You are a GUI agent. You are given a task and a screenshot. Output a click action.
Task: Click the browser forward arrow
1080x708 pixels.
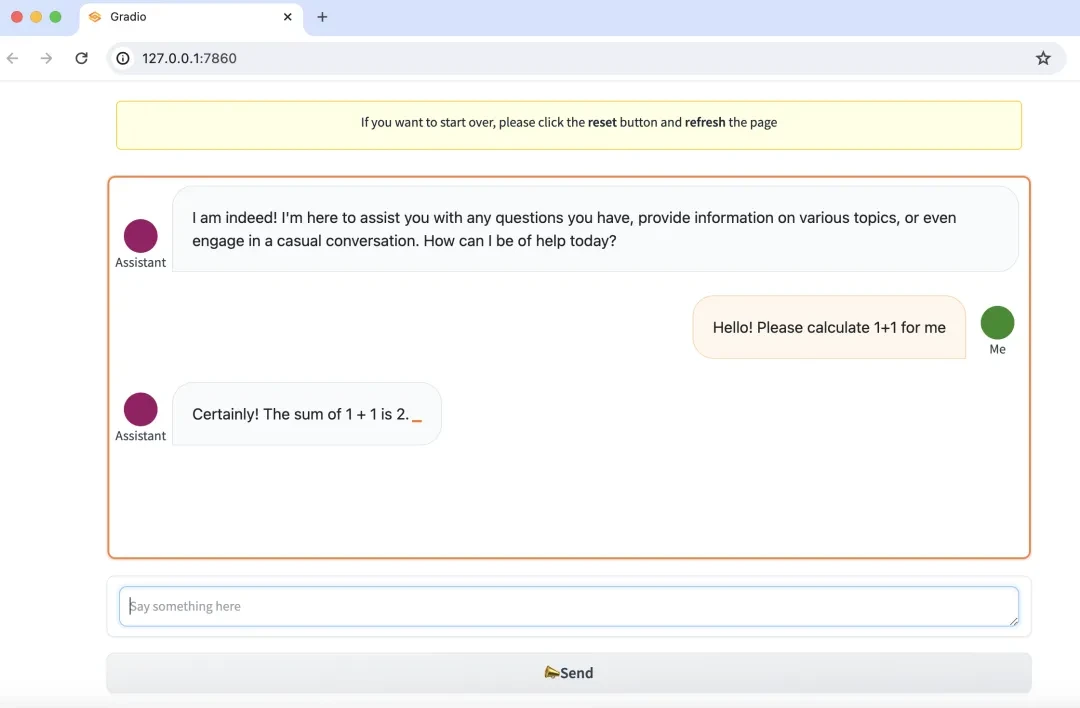46,58
